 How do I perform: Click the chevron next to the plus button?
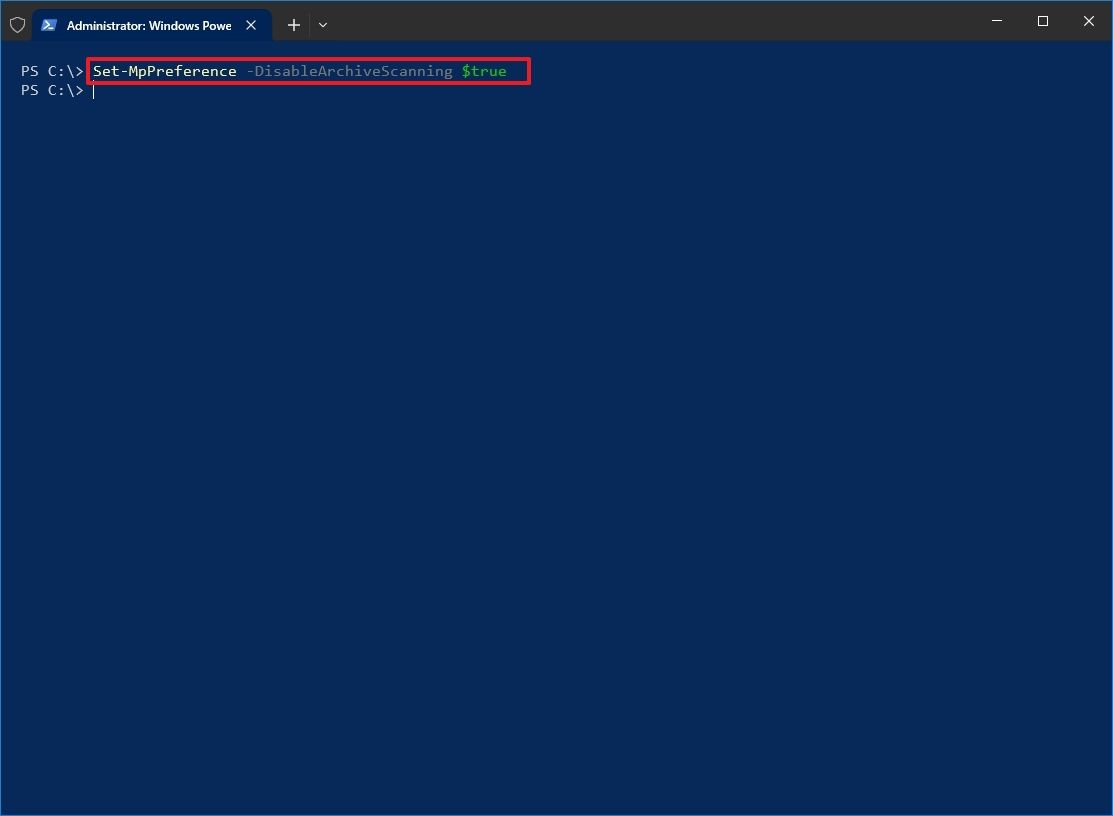(322, 24)
